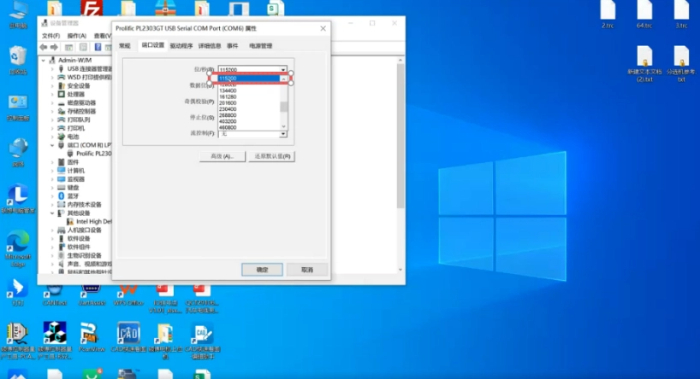Viewport: 700px width, 379px height.
Task: Switch to the Driver tab
Action: point(181,46)
